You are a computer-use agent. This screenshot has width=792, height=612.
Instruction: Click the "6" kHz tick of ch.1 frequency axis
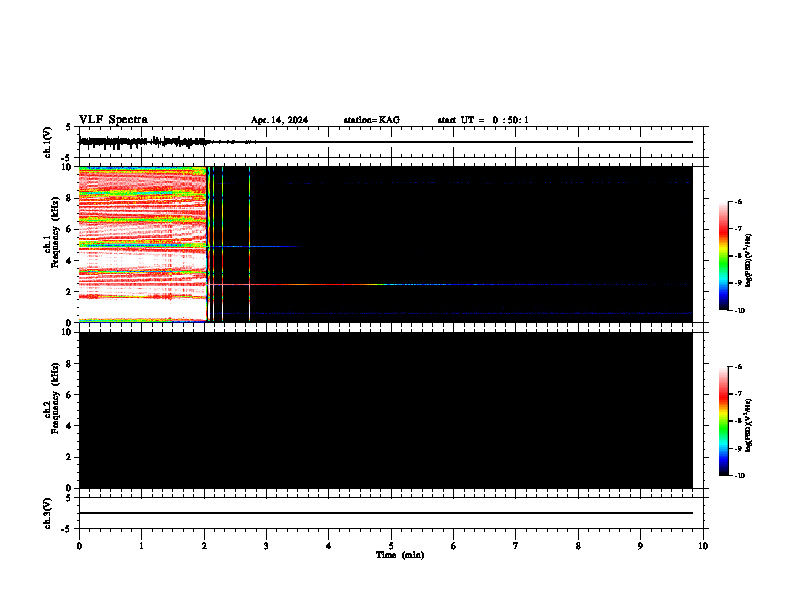coord(70,229)
